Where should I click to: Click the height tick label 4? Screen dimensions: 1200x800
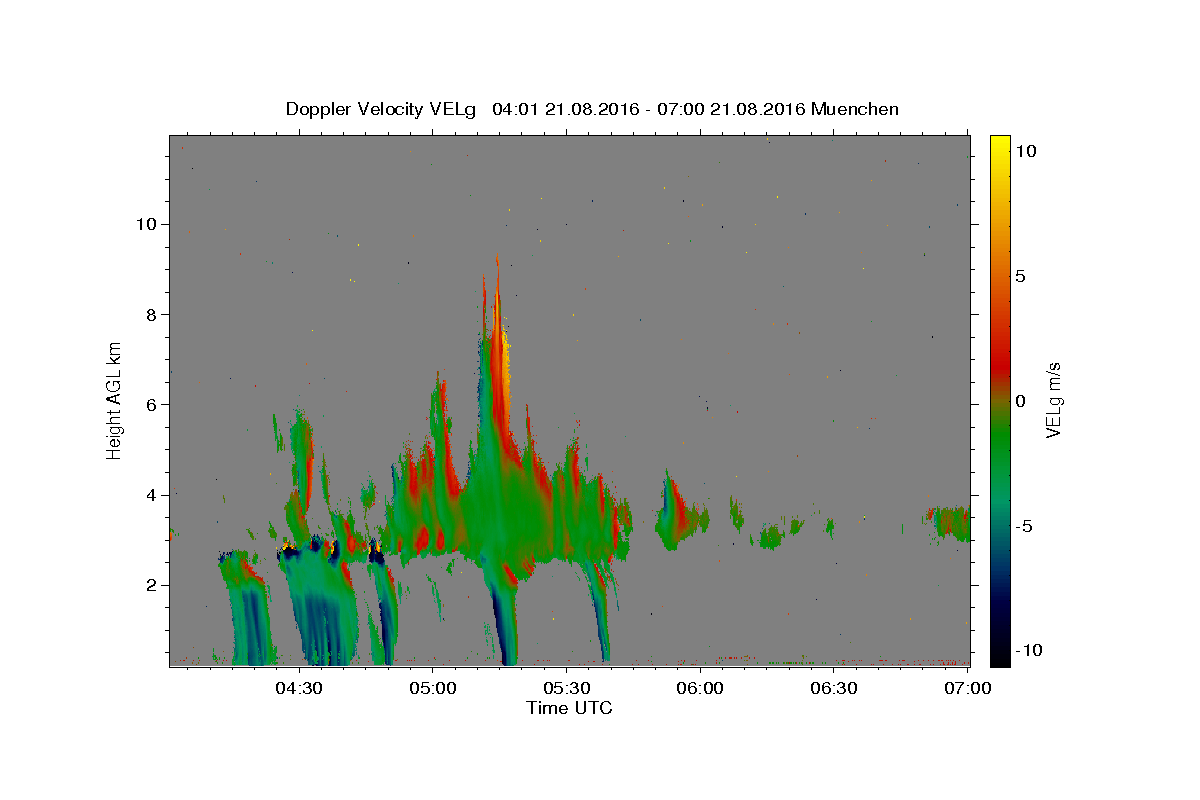pos(153,495)
